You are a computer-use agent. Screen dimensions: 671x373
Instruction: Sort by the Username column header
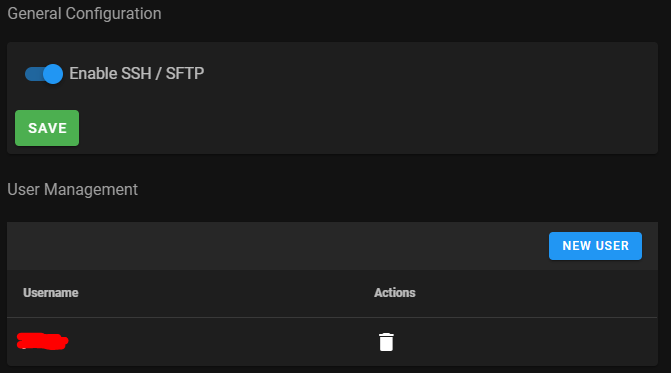(x=50, y=293)
